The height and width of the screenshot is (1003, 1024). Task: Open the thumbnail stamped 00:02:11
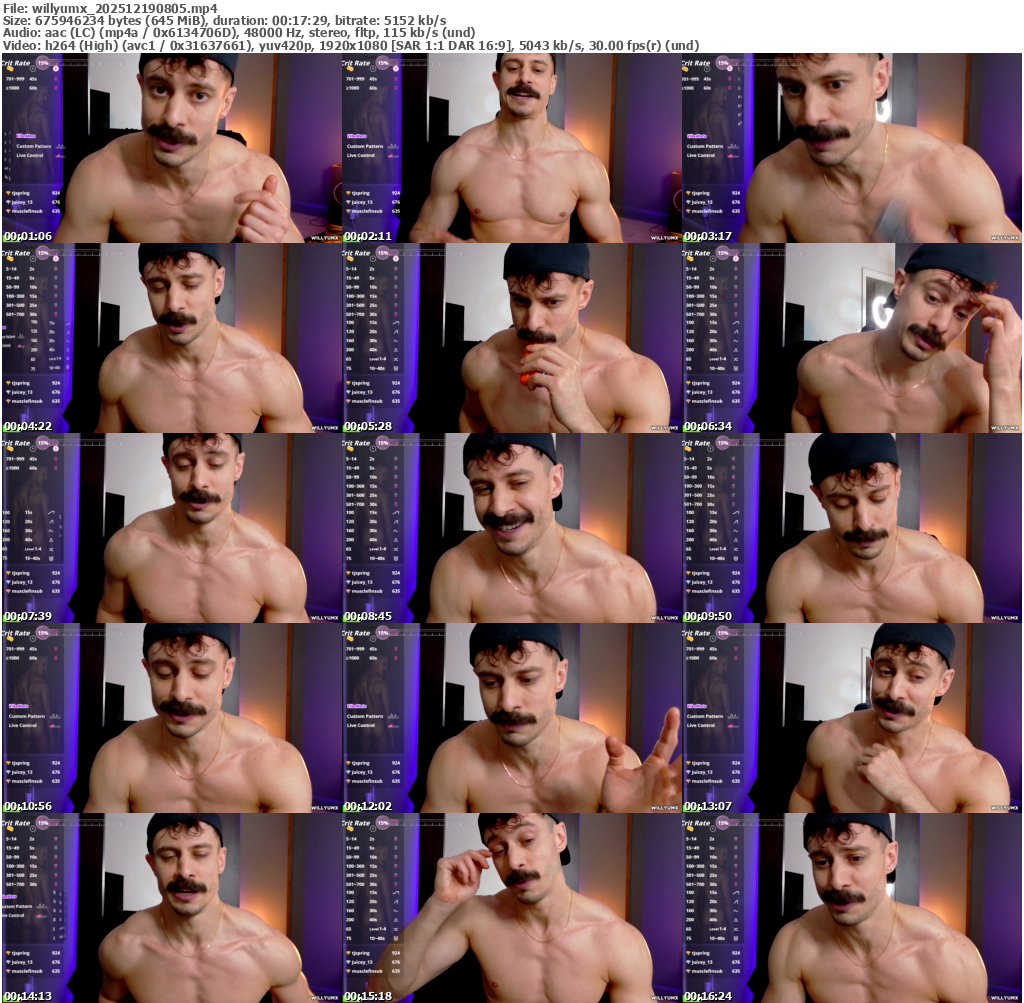point(511,148)
